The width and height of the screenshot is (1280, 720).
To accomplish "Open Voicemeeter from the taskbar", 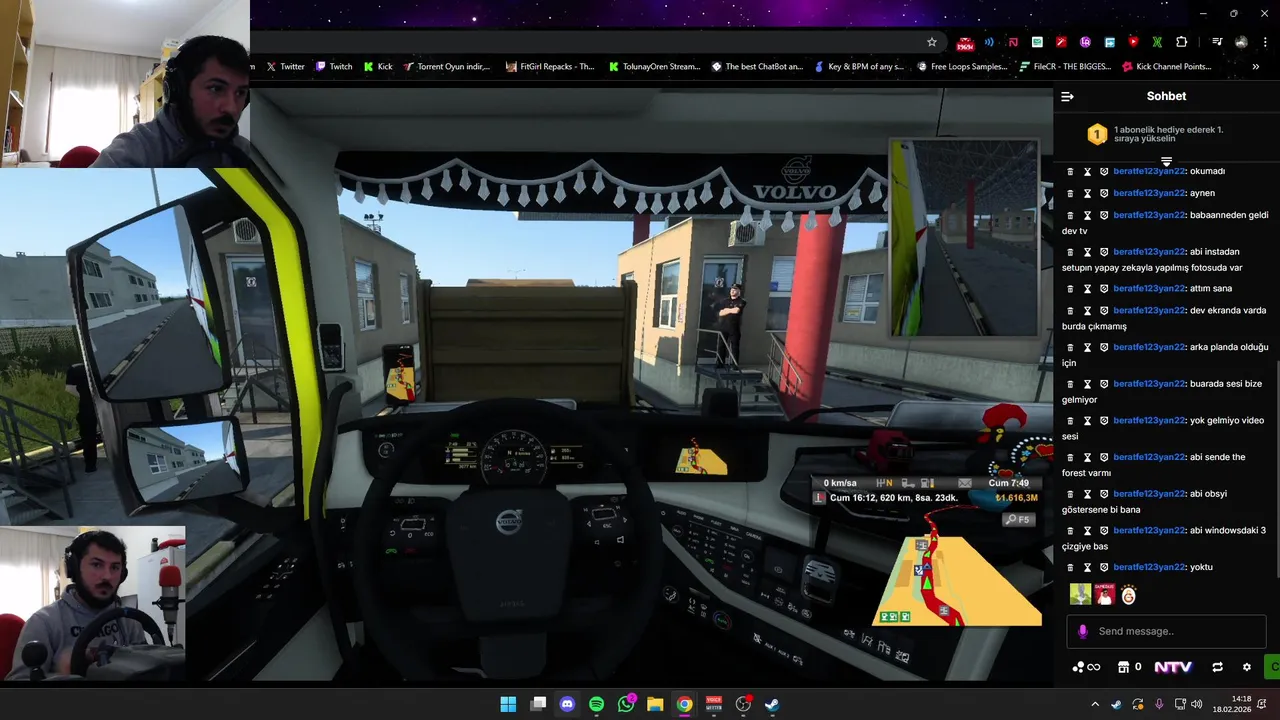I will (x=714, y=704).
